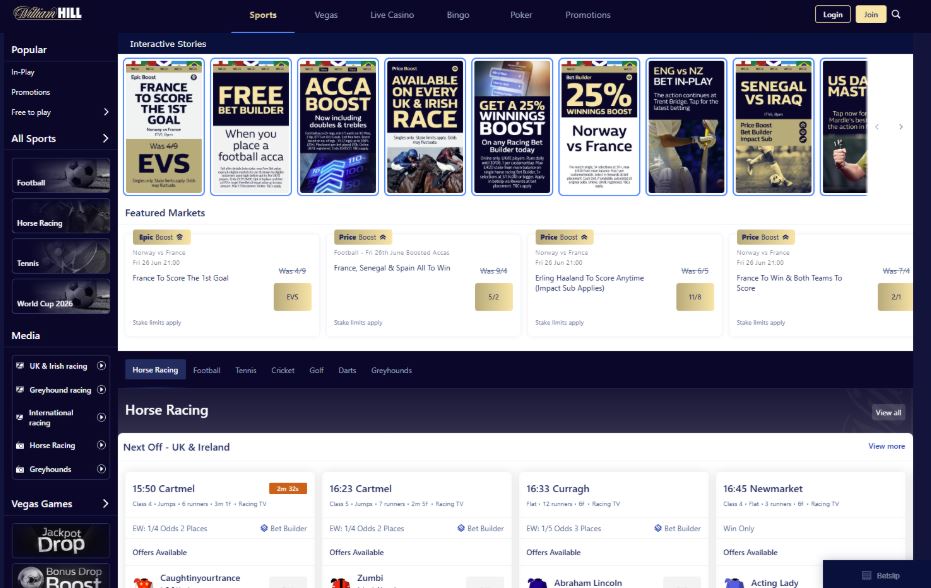The image size is (931, 588).
Task: Select 5/2 odds boosted acca
Action: point(493,297)
